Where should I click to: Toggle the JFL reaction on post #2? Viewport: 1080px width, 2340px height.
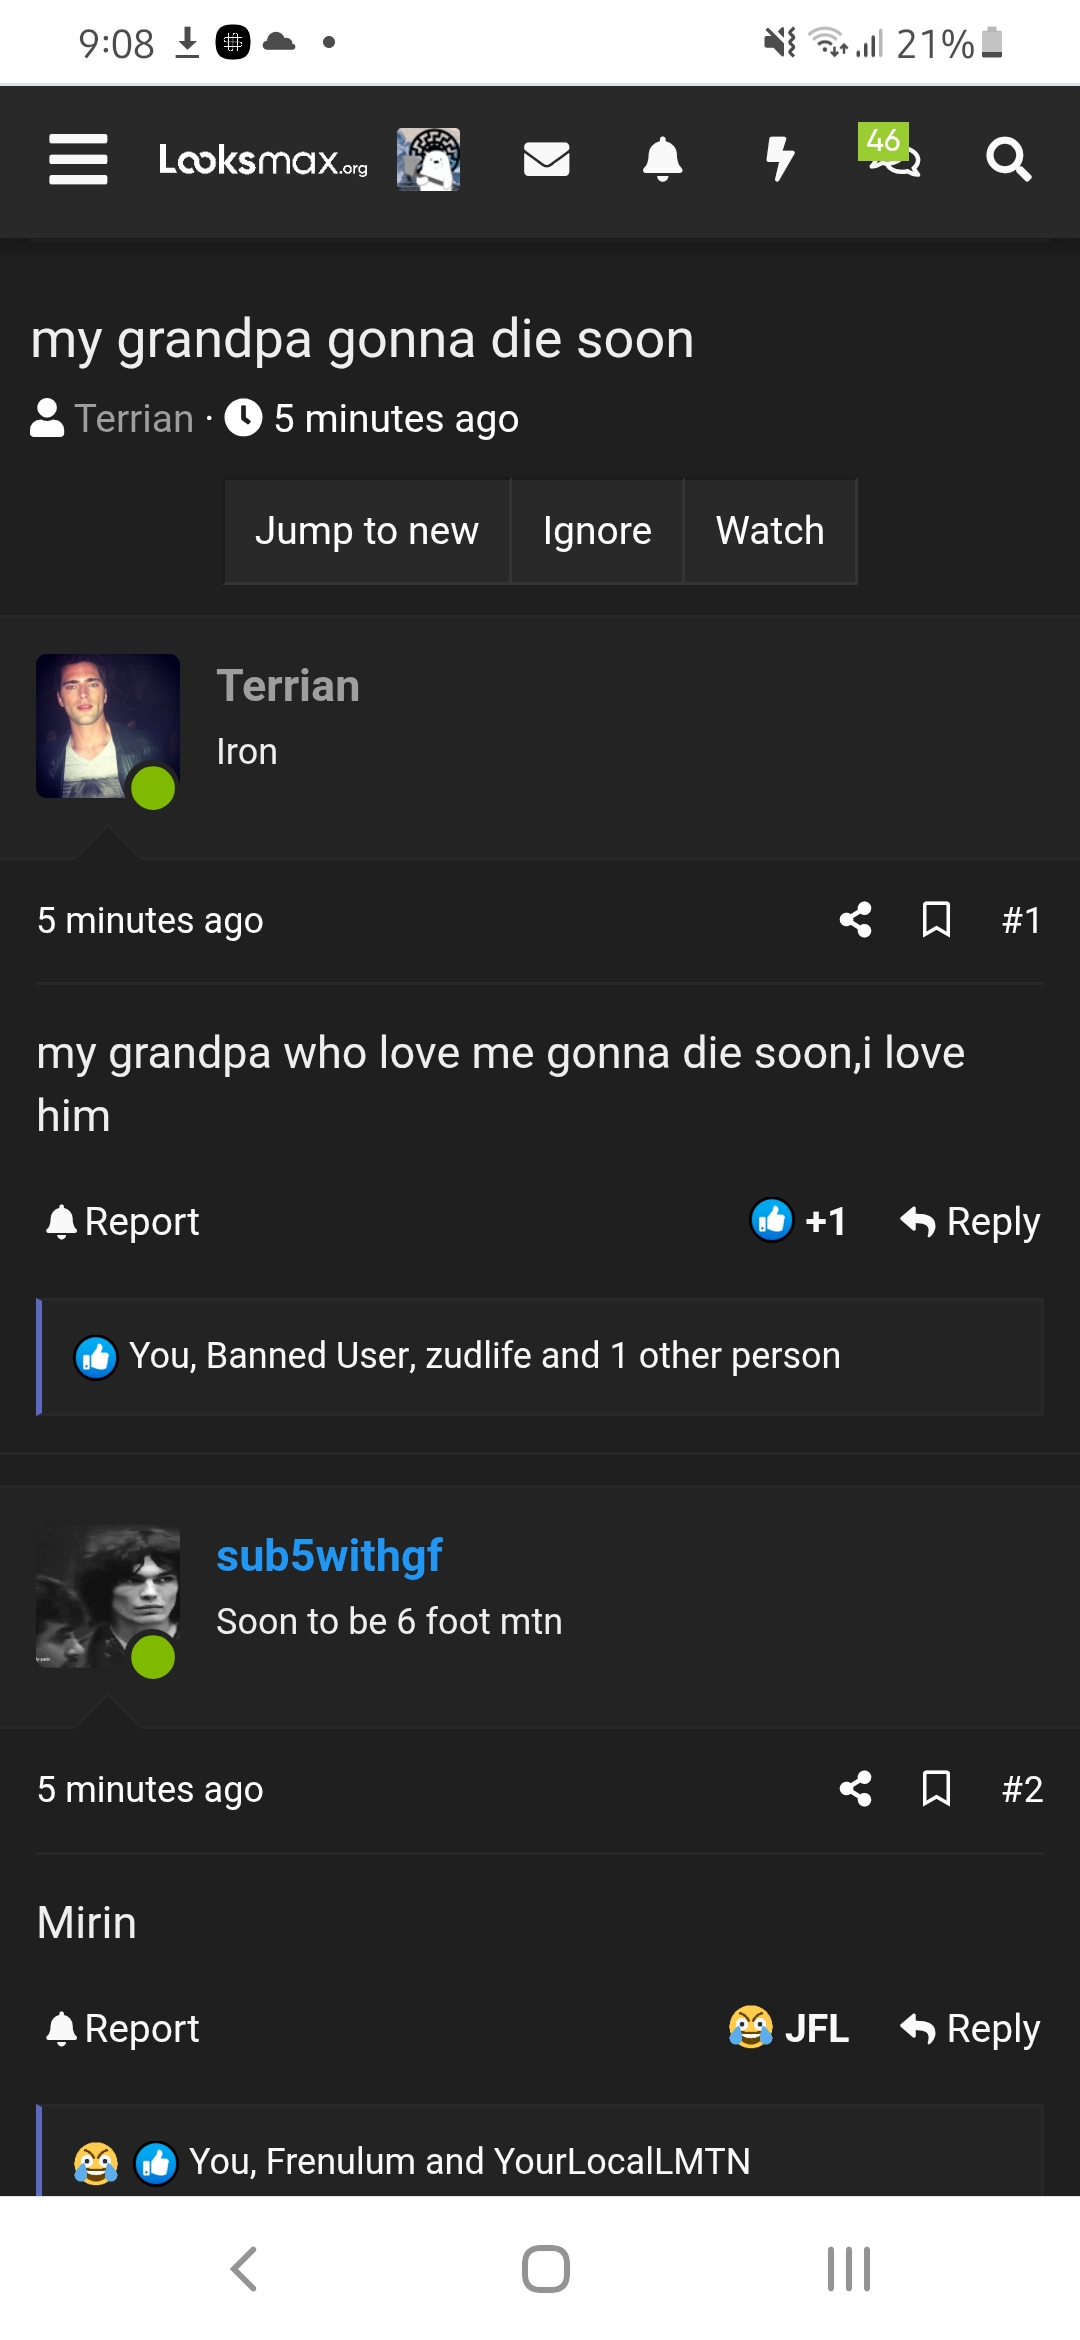(x=789, y=2028)
